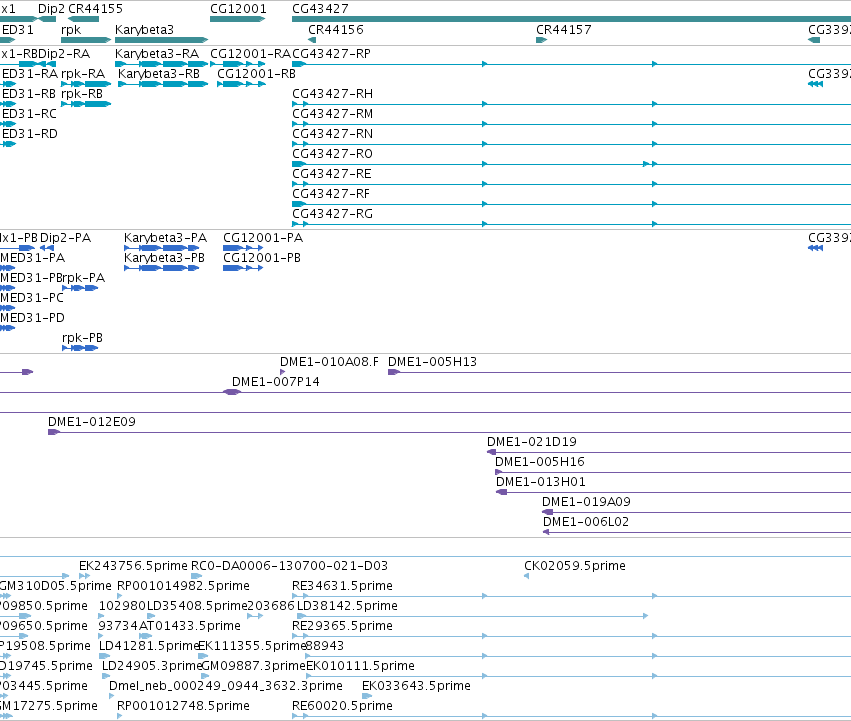Select transcript CG43427-RE
Viewport: 851px width, 721px height.
click(x=571, y=184)
